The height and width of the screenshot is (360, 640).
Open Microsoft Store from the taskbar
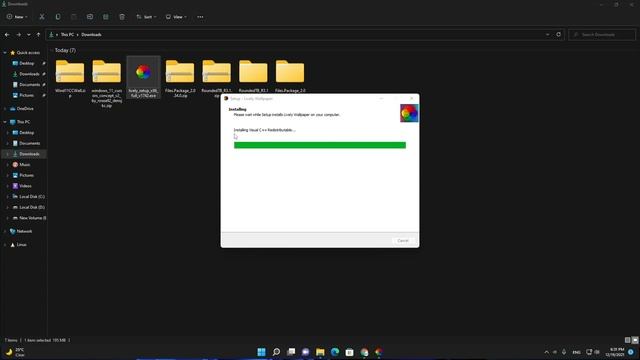tap(349, 352)
